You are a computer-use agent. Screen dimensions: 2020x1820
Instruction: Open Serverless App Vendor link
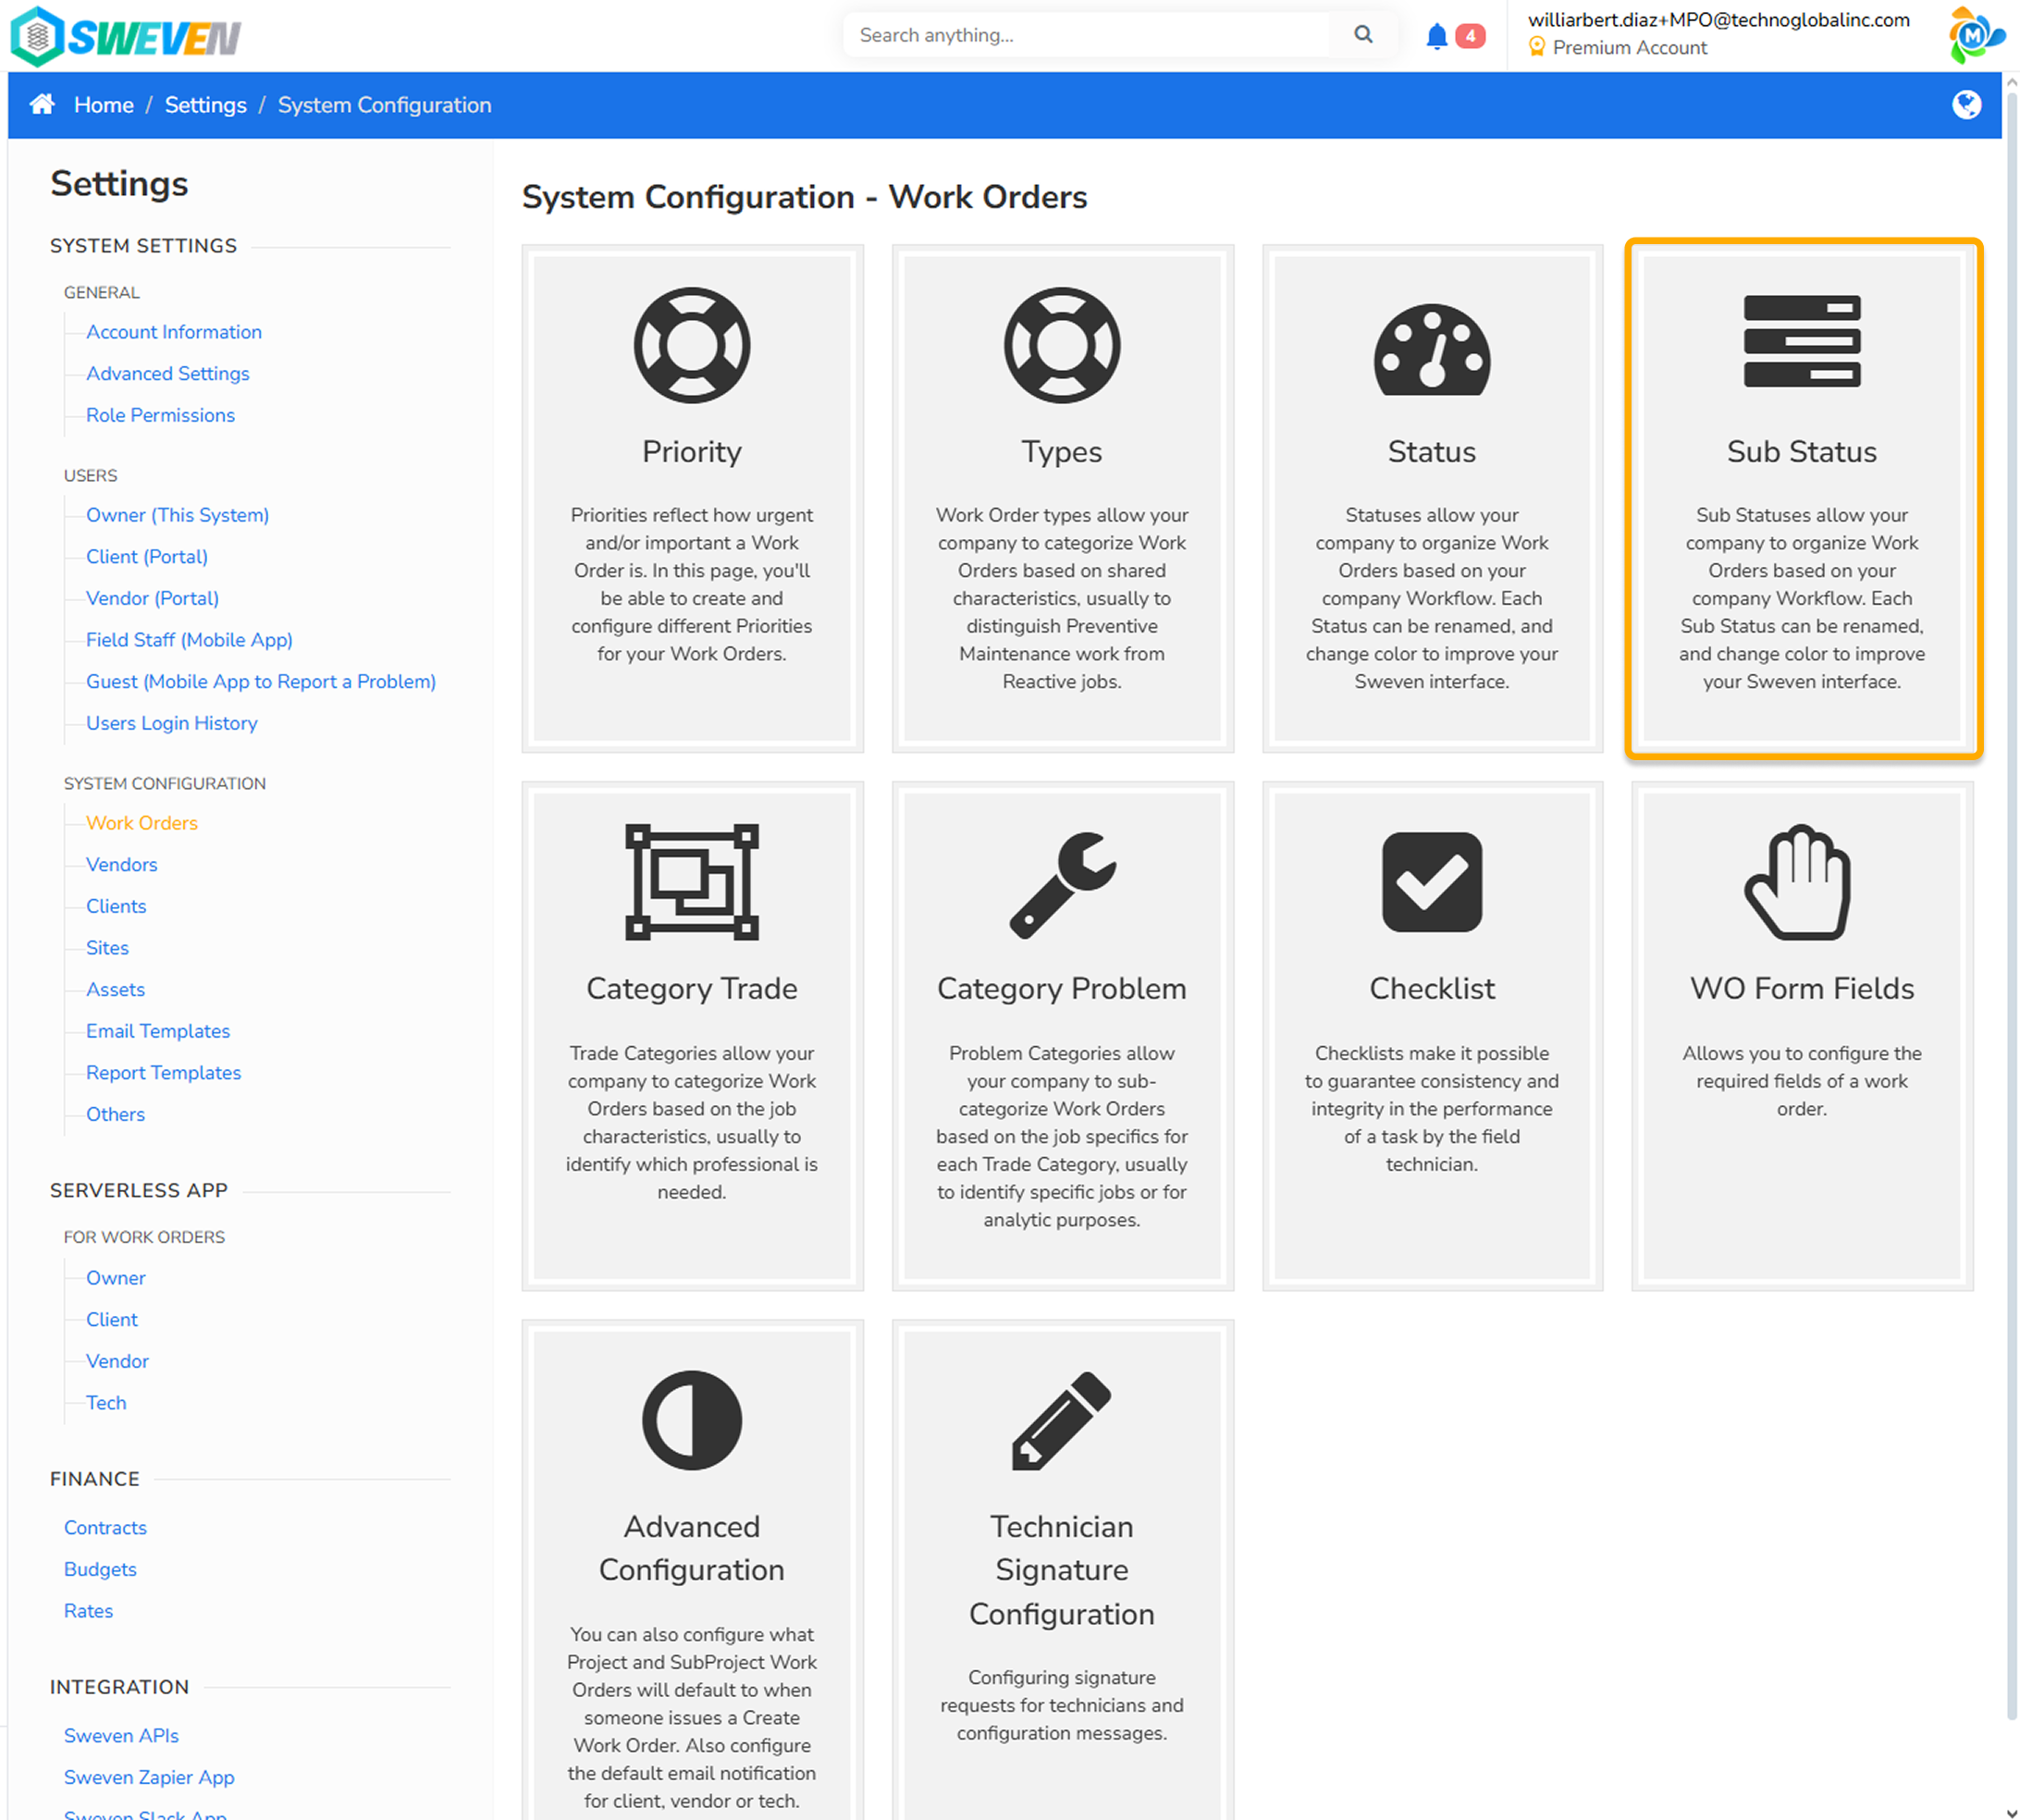click(x=118, y=1361)
